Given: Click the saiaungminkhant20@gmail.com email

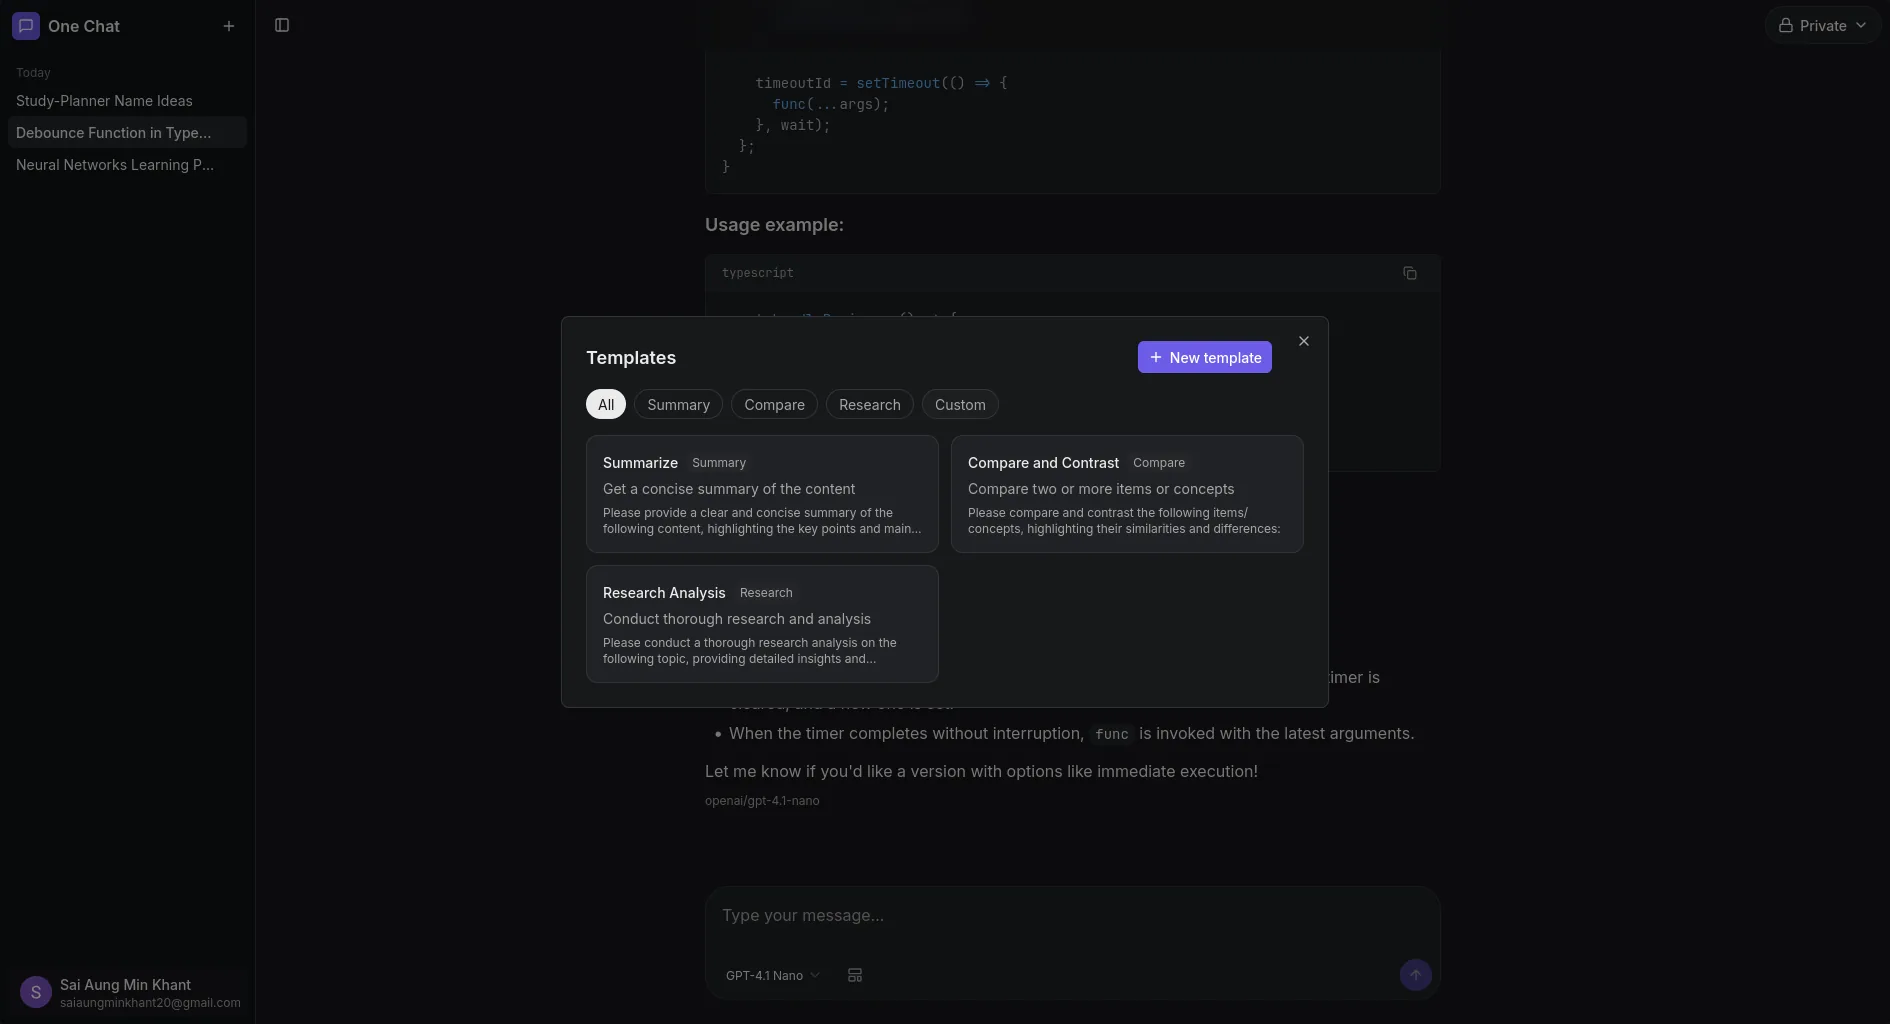Looking at the screenshot, I should tap(150, 1002).
